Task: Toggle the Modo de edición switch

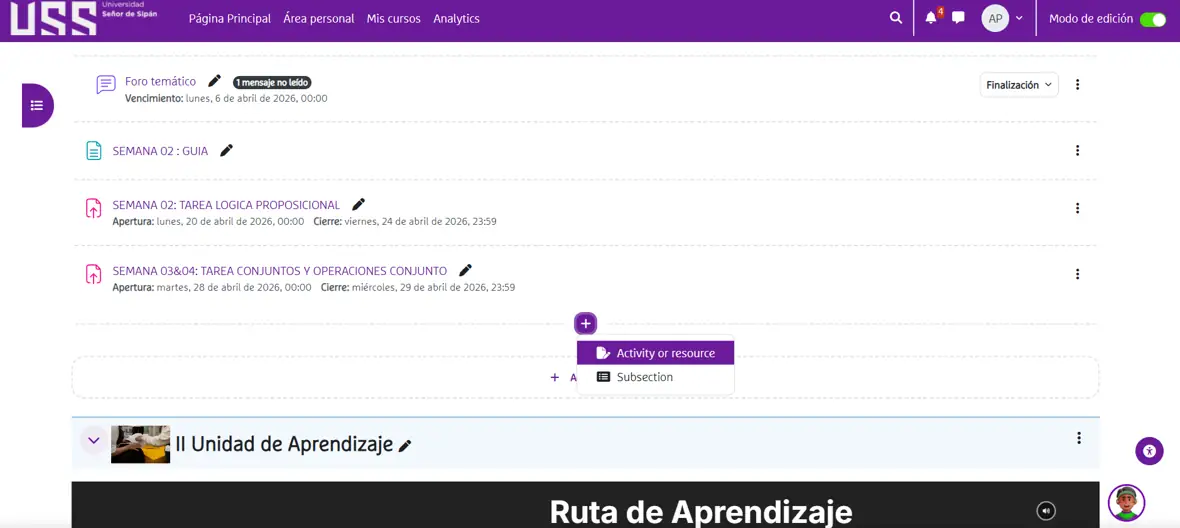Action: (1152, 19)
